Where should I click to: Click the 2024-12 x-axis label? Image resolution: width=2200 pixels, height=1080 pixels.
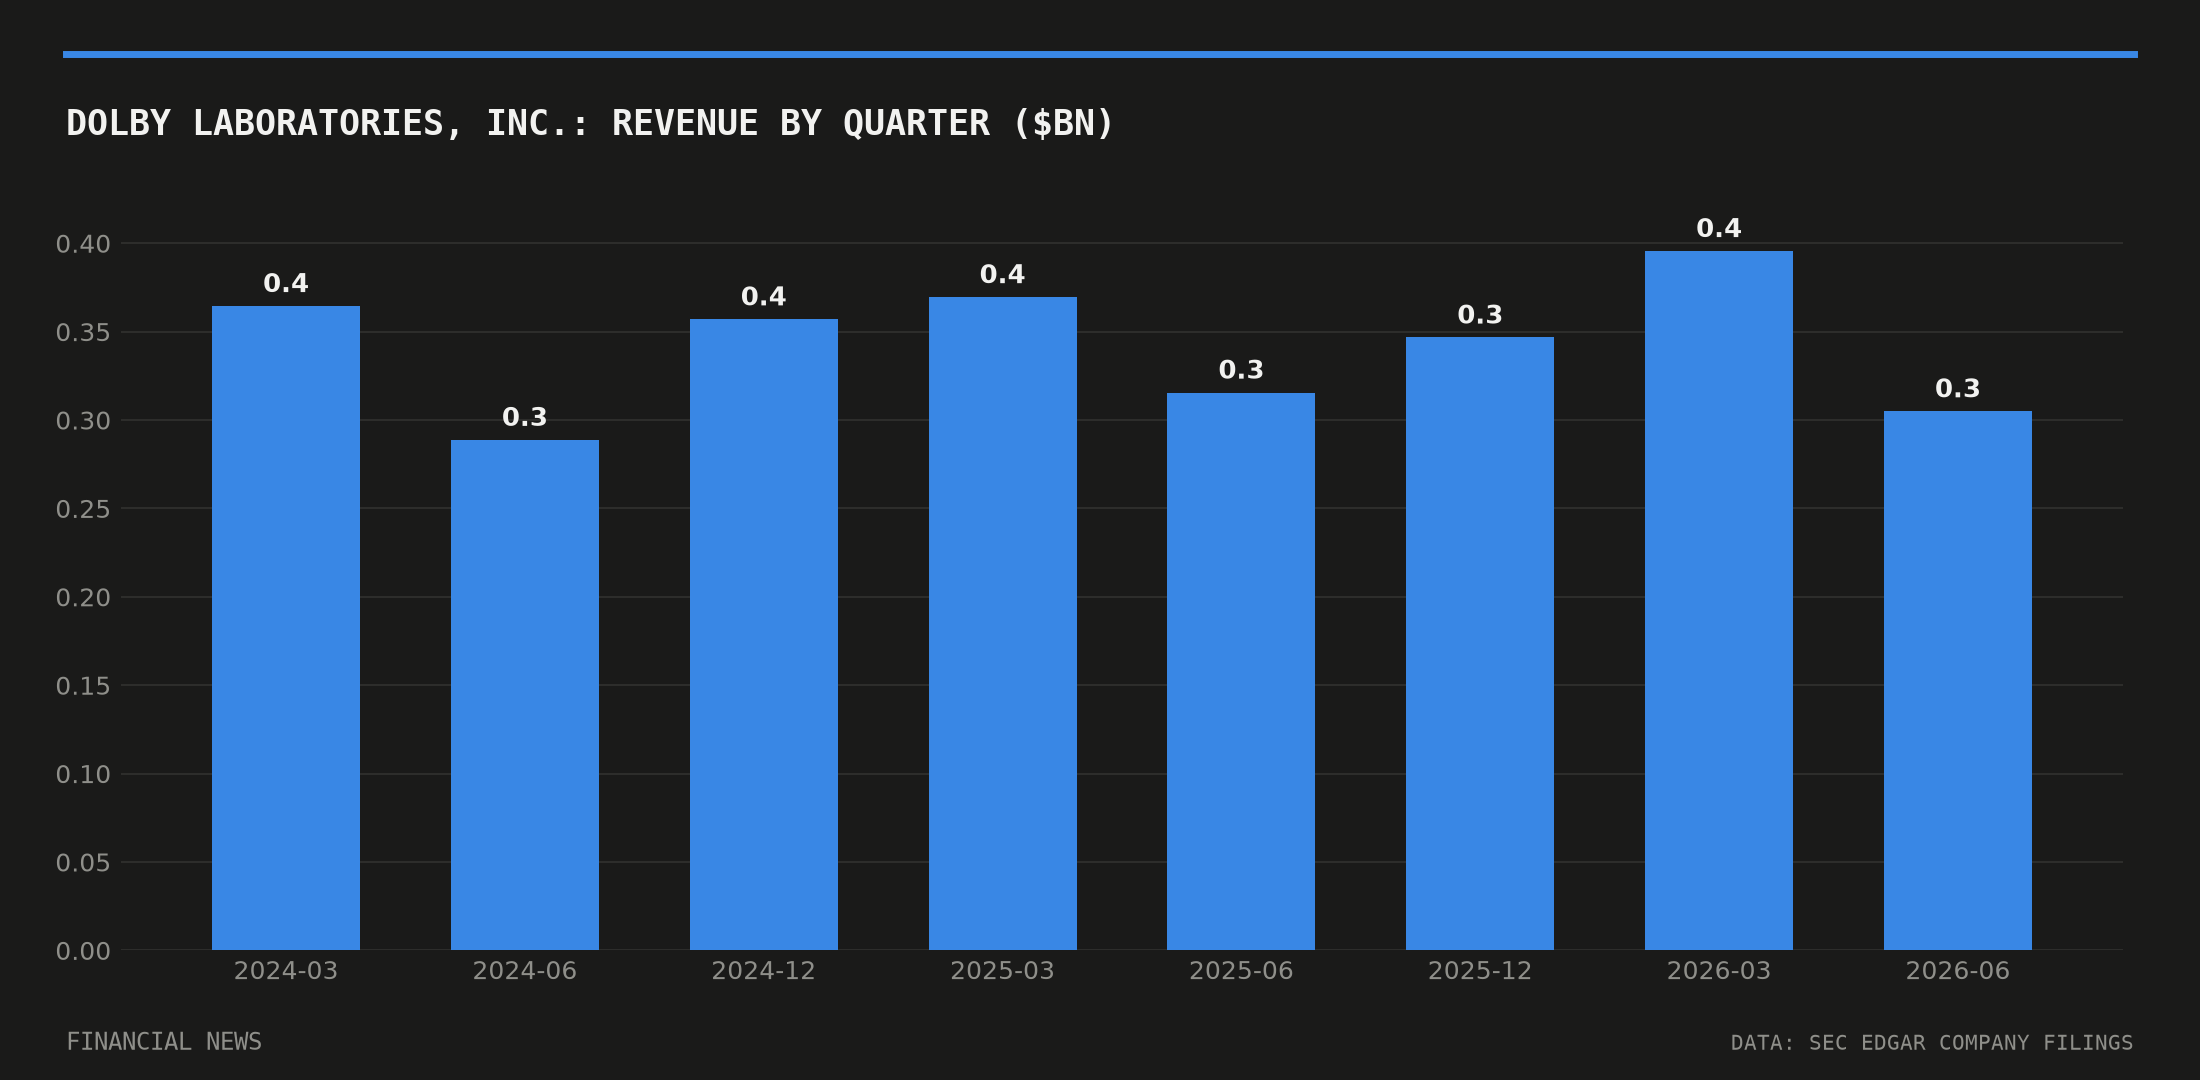click(764, 971)
